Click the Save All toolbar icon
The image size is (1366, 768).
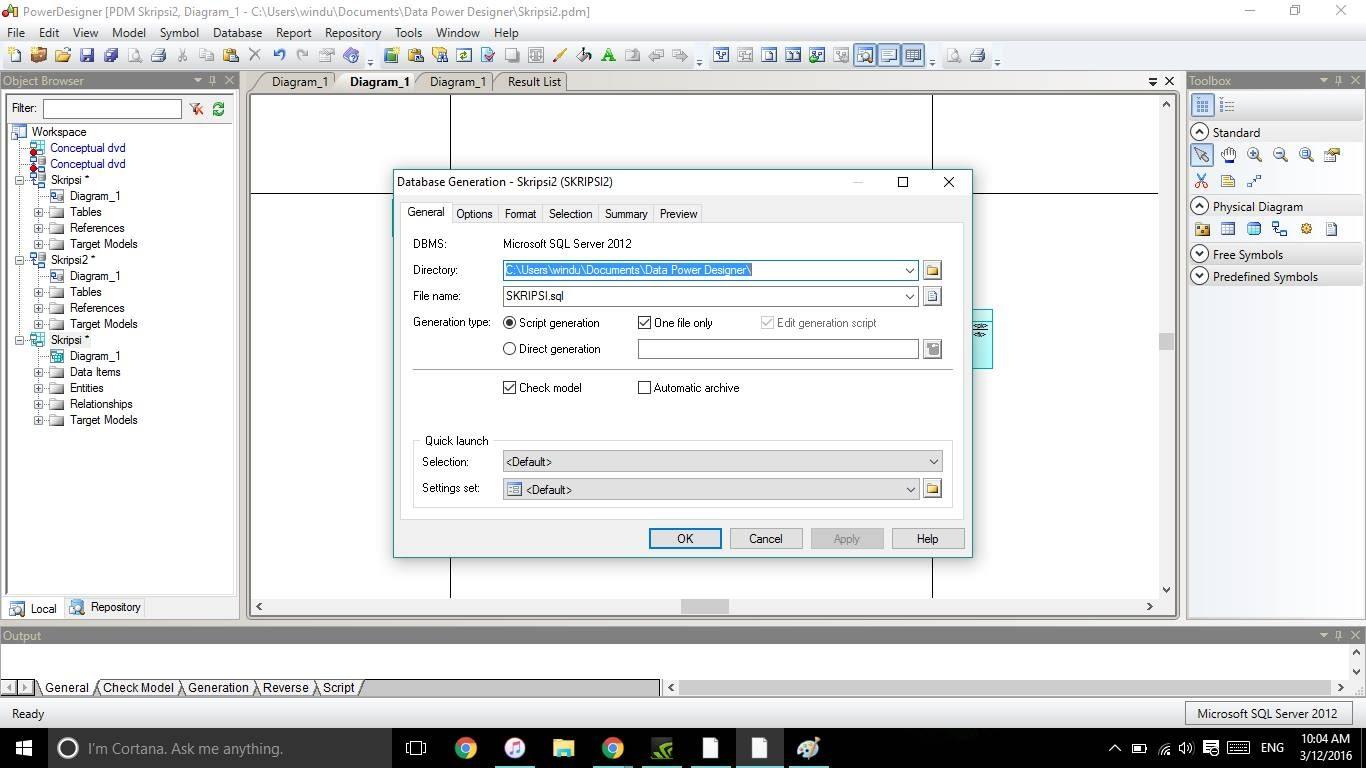tap(111, 56)
